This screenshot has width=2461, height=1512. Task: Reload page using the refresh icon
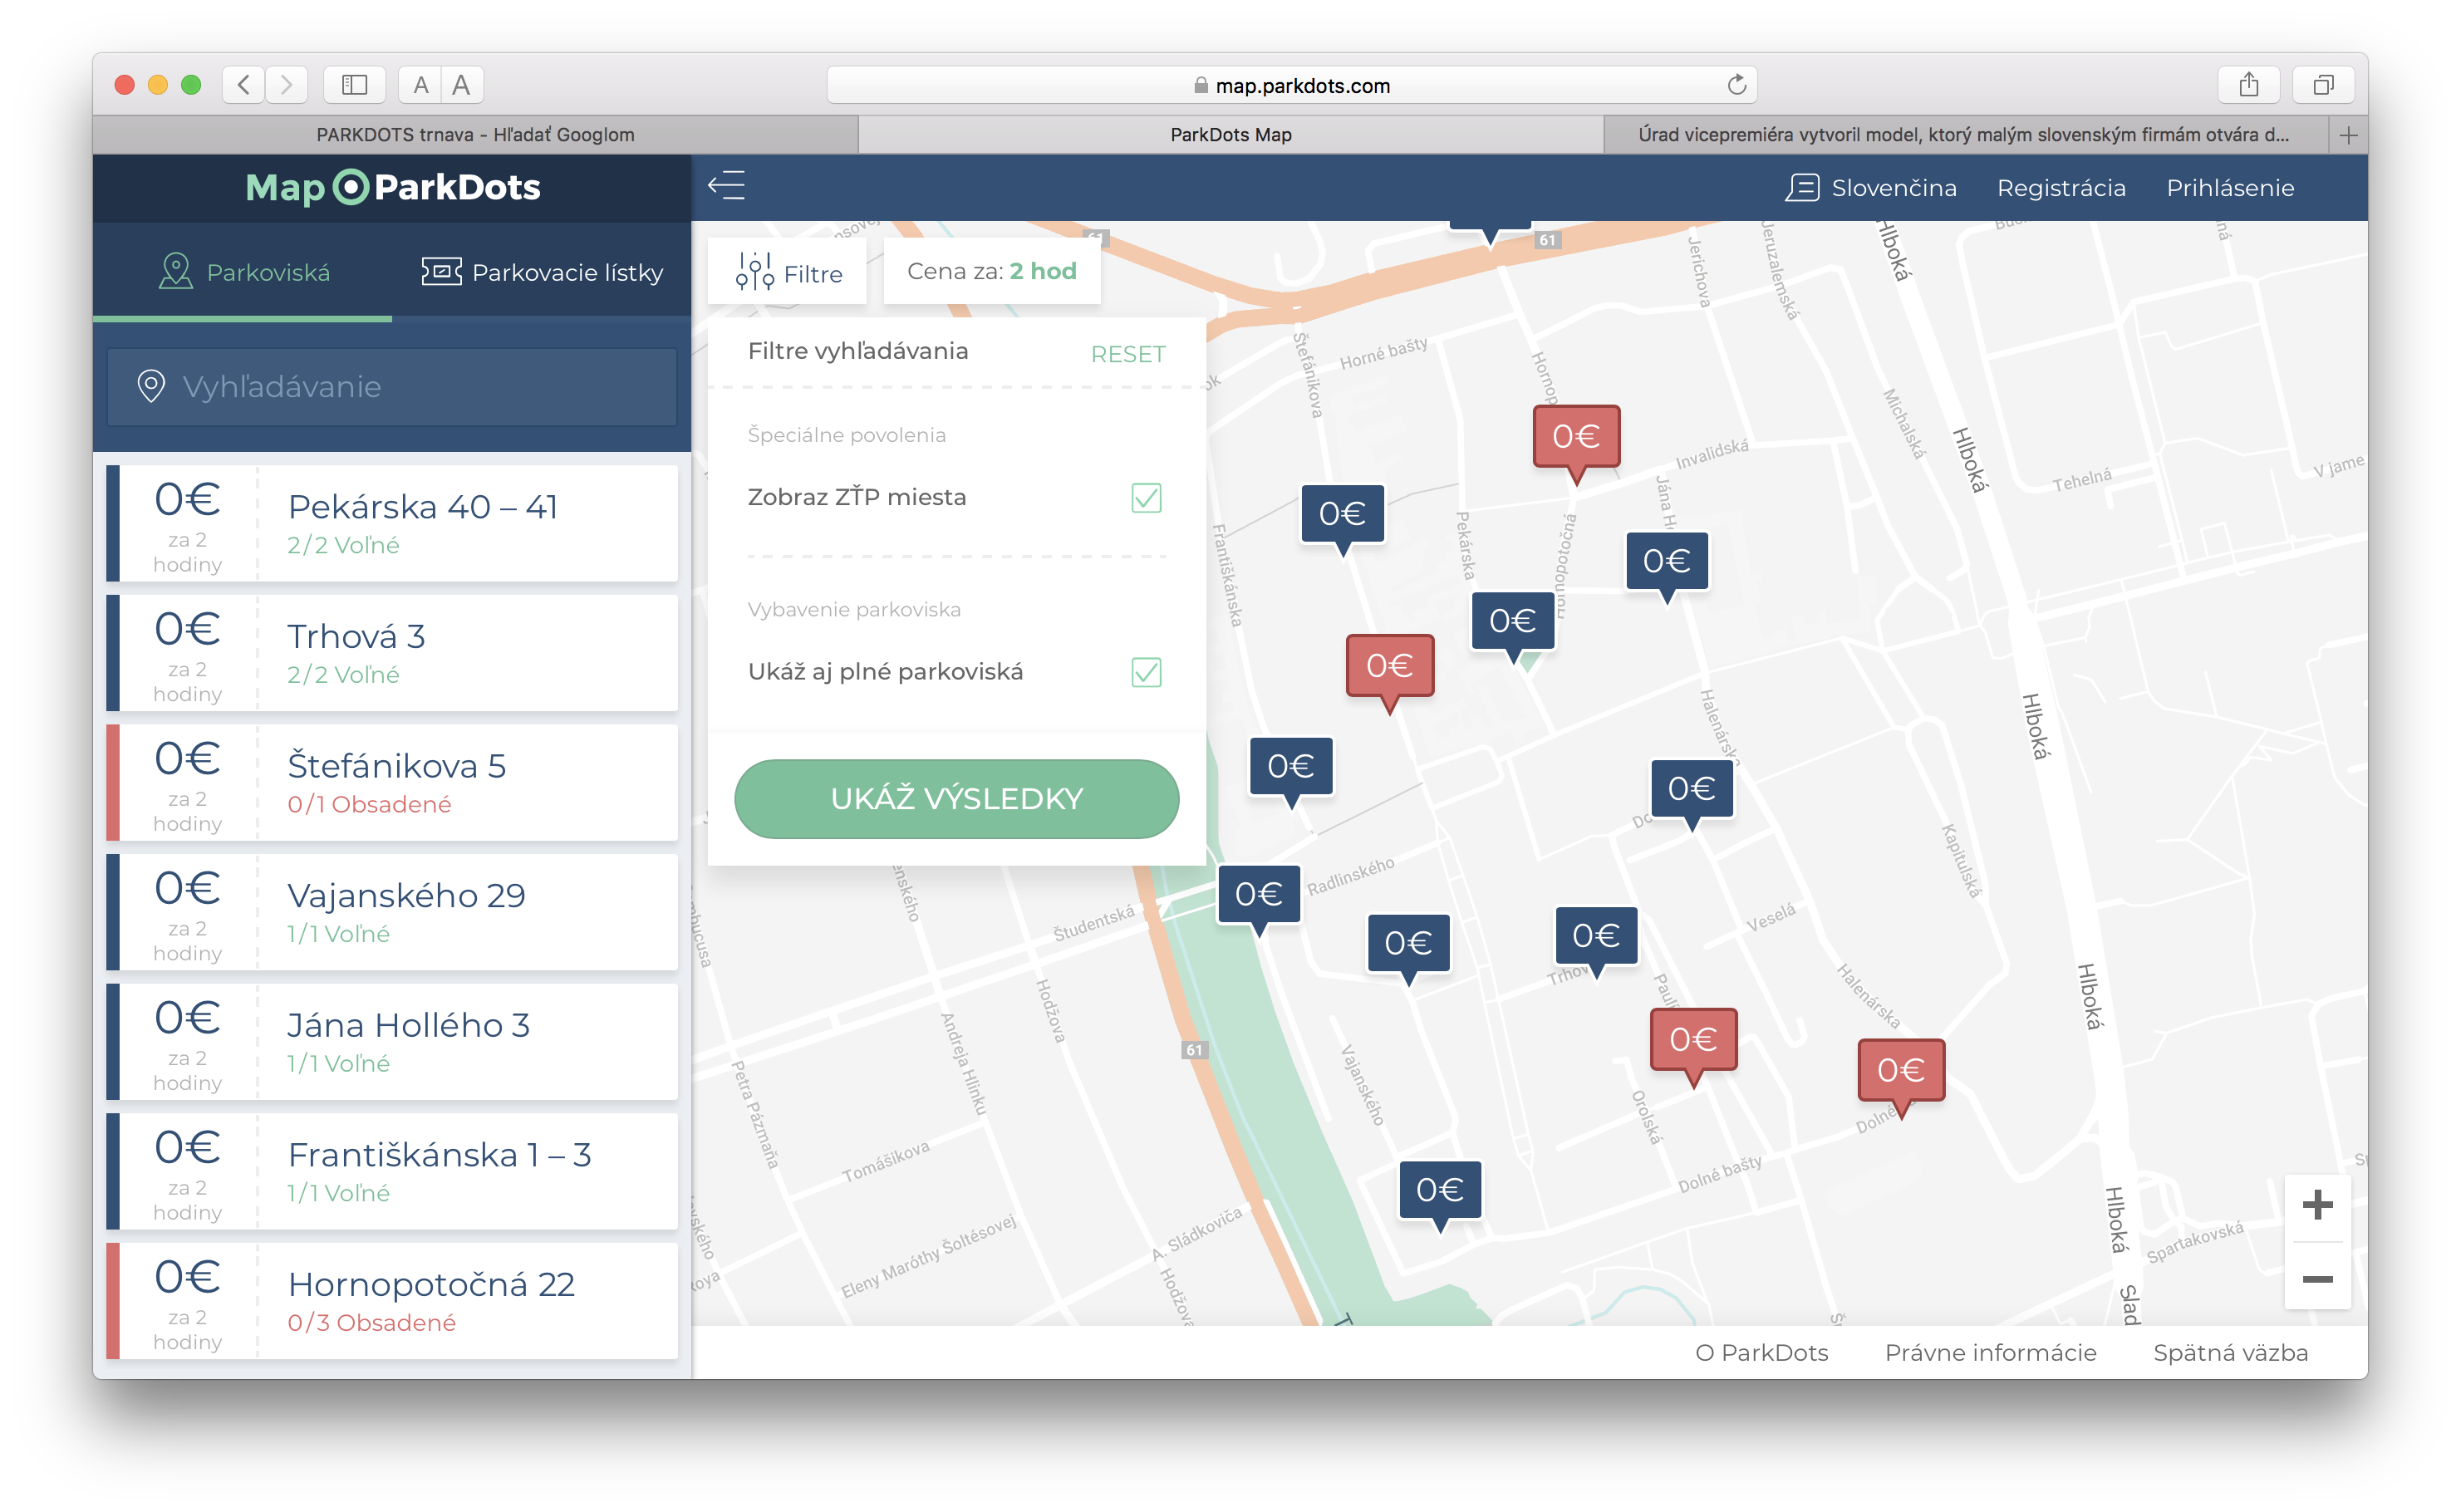coord(1736,85)
